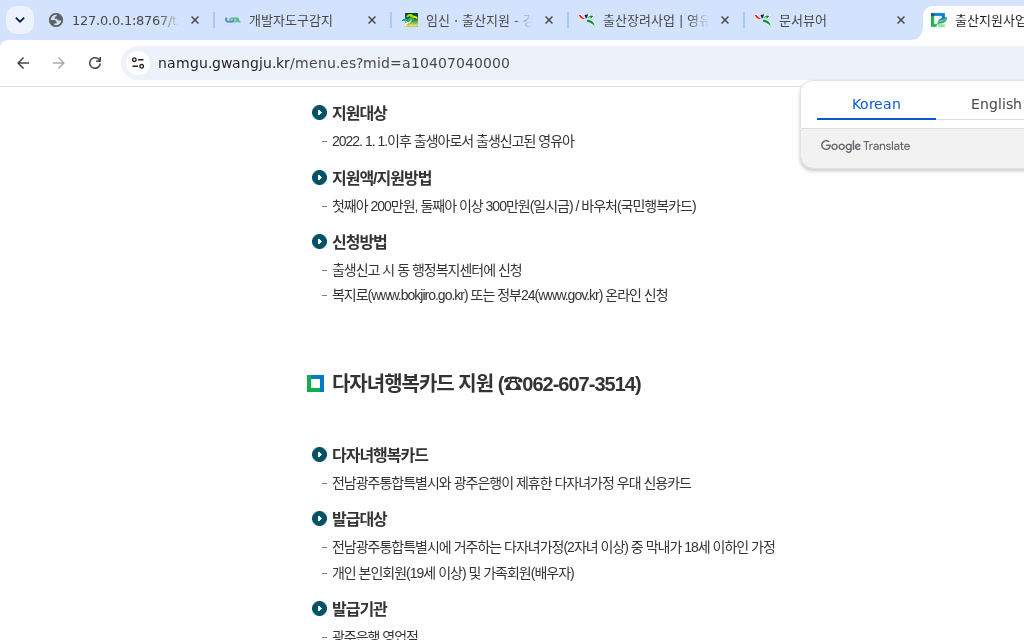
Task: Click the 복지로(www.bokjiro.go.kr) online application line
Action: point(500,295)
